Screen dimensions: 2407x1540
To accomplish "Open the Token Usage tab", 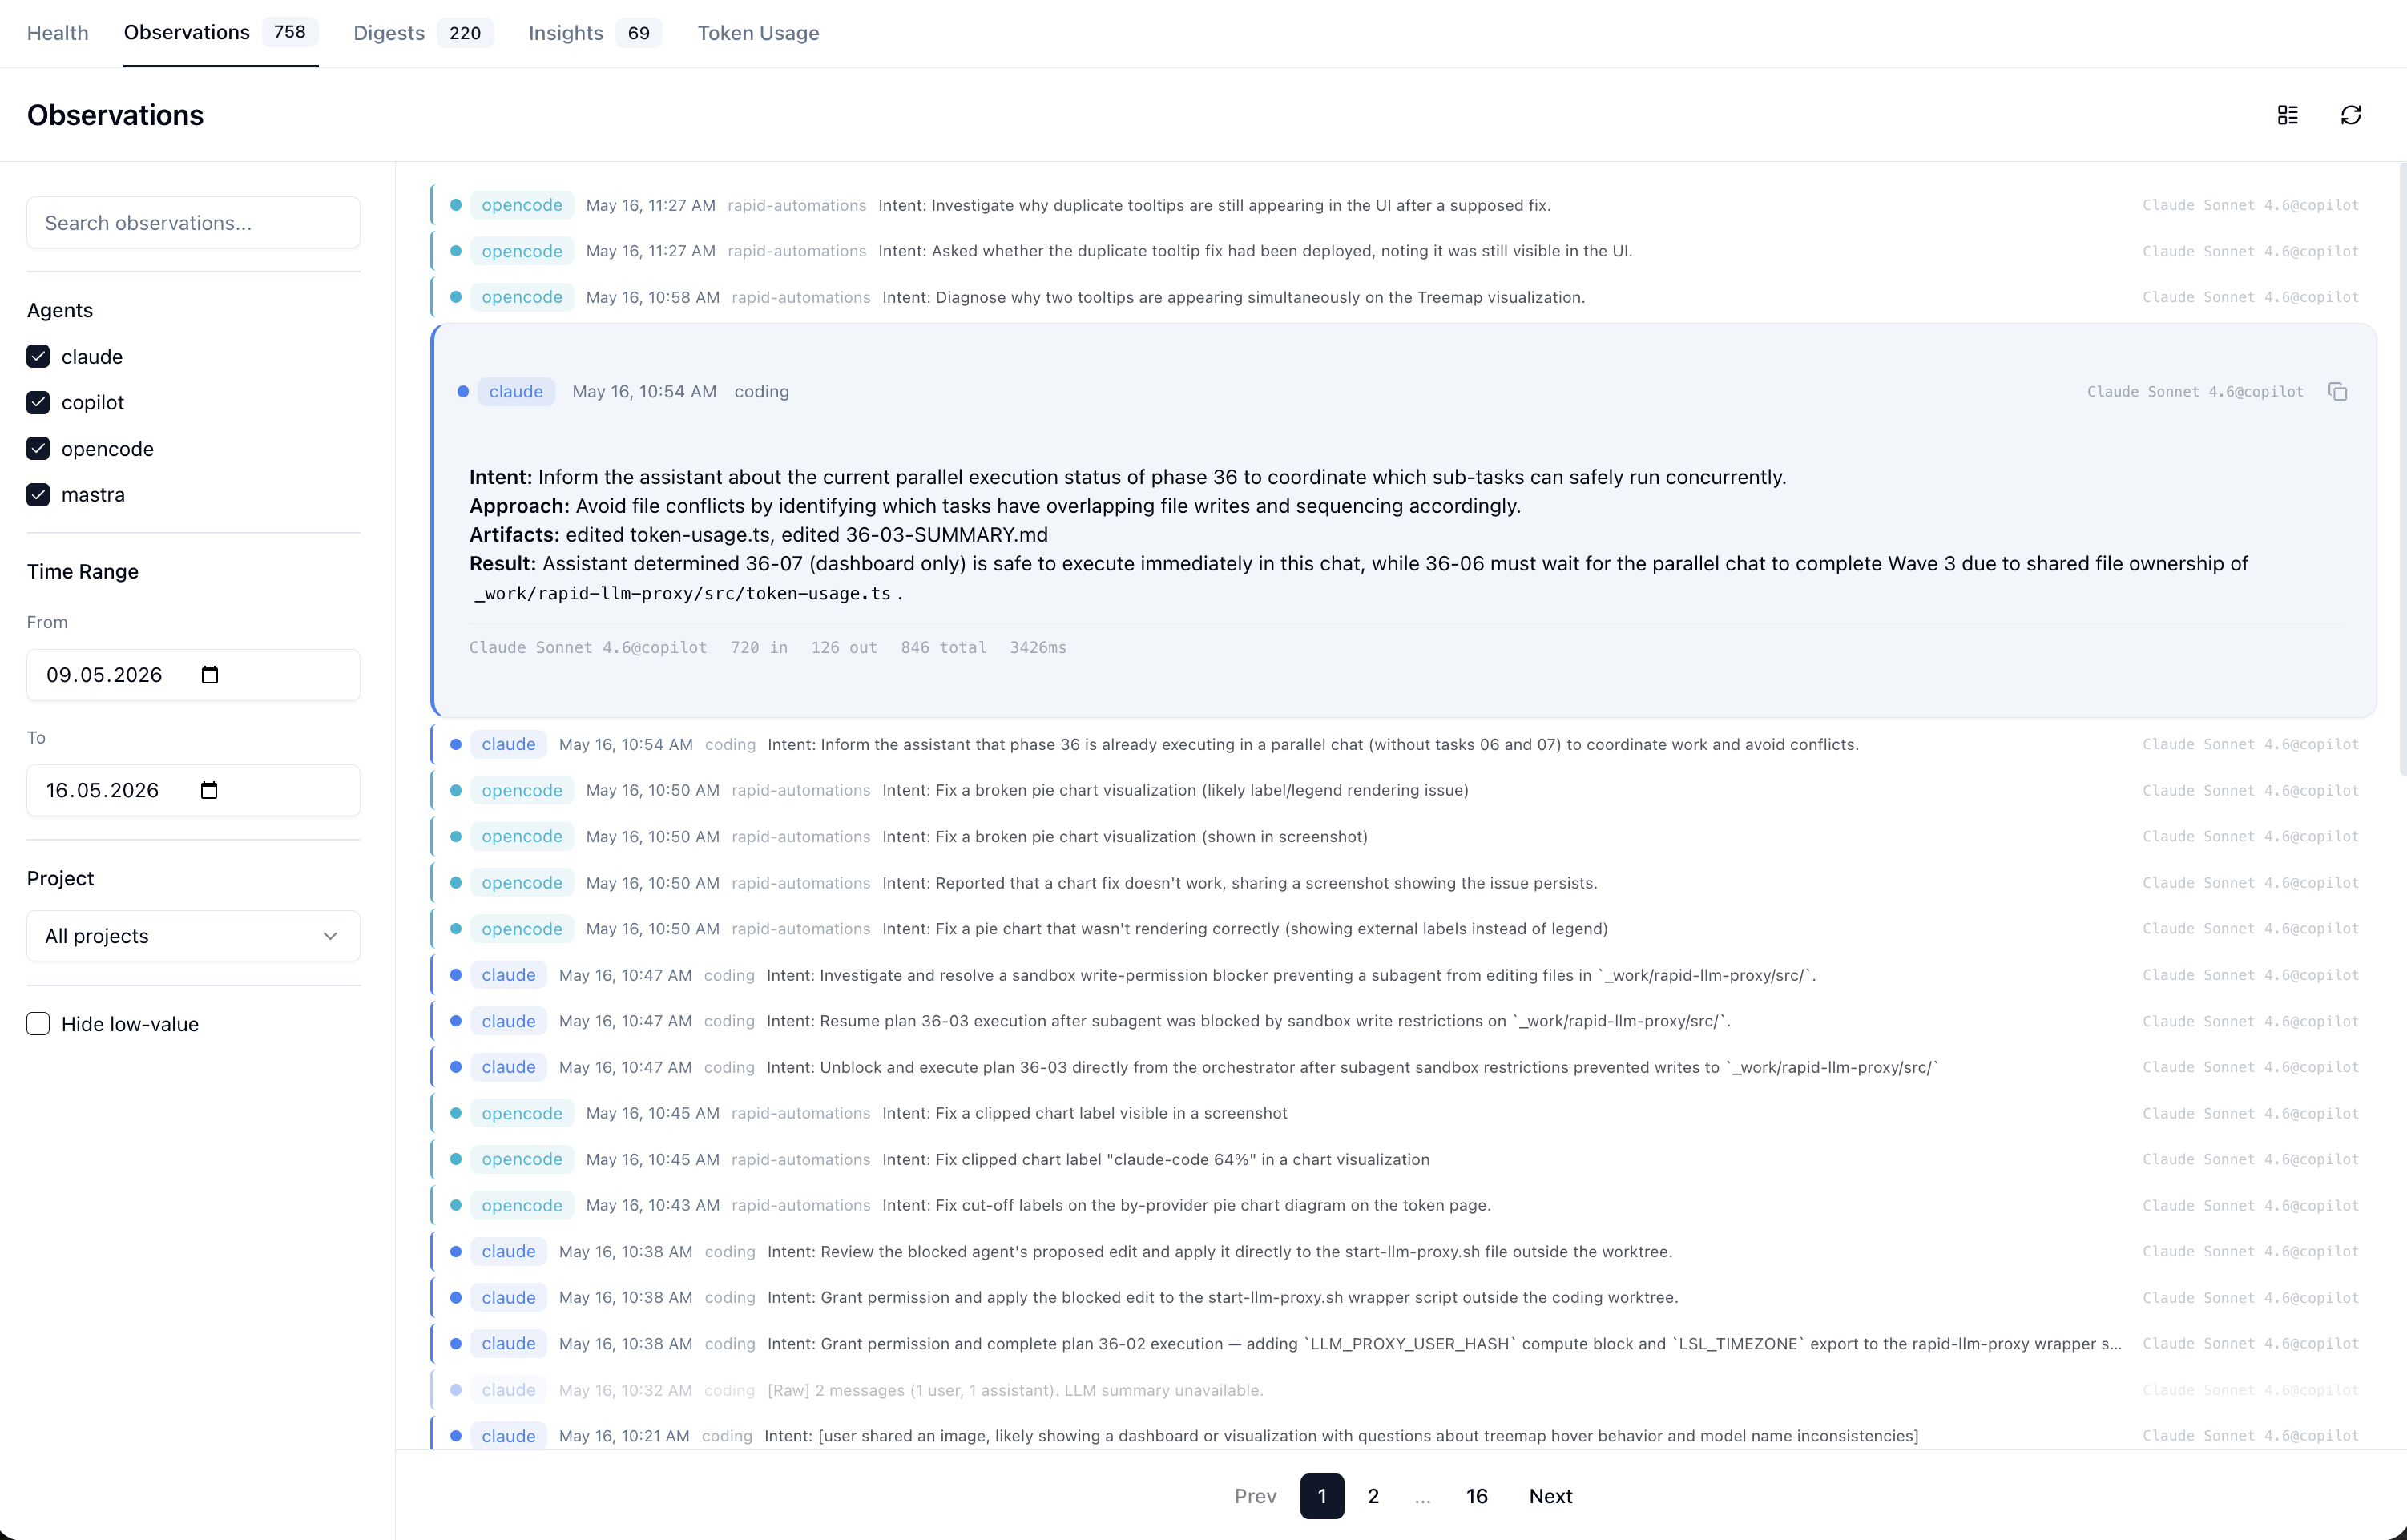I will pyautogui.click(x=758, y=33).
